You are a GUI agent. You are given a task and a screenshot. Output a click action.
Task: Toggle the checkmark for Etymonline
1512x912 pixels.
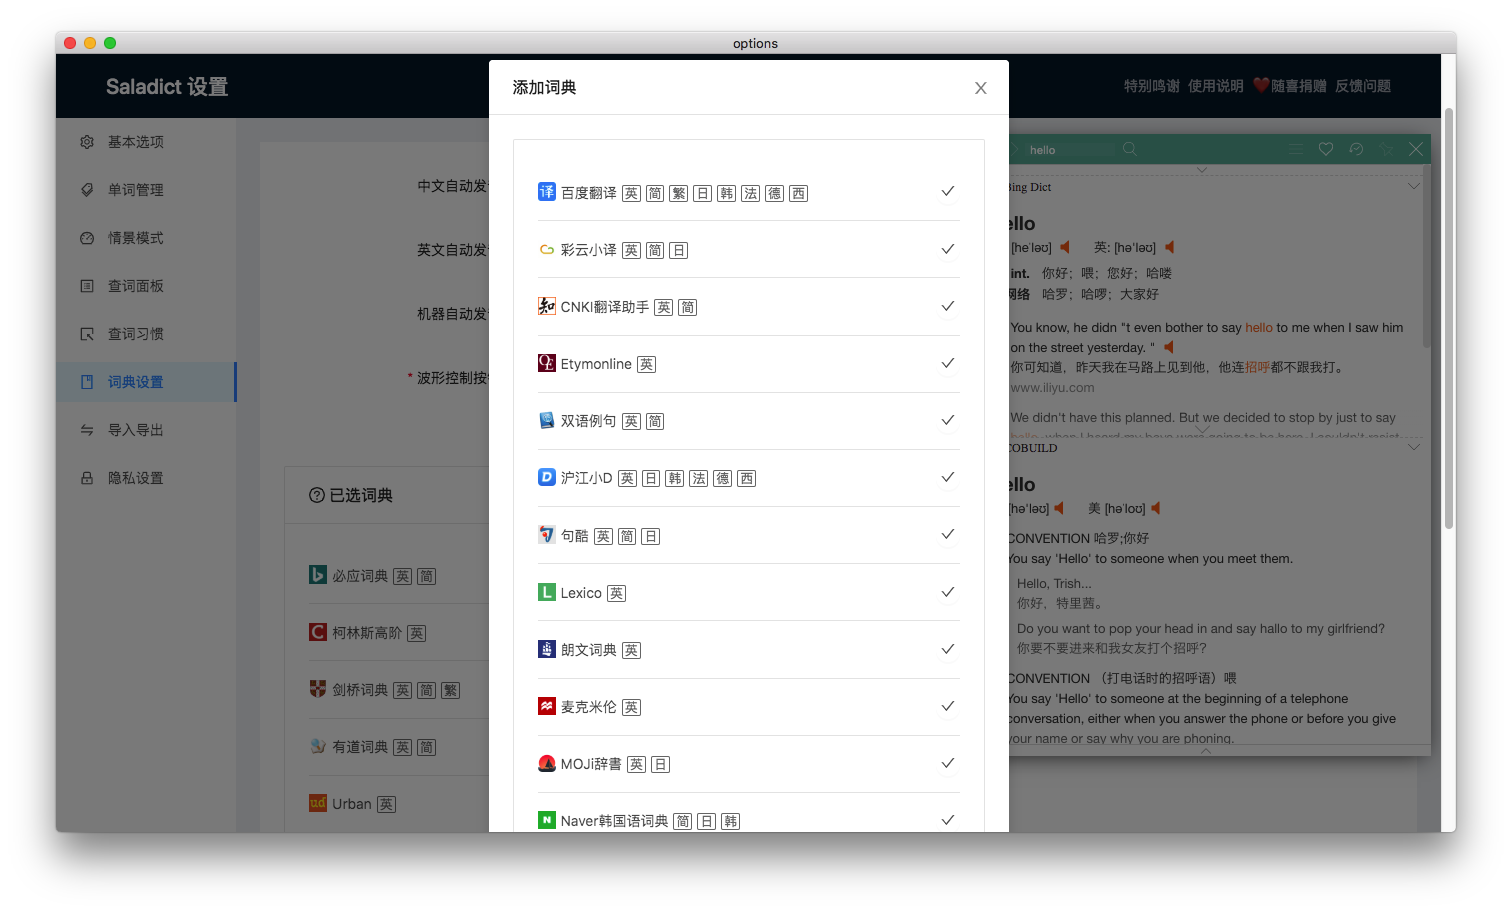pos(948,363)
